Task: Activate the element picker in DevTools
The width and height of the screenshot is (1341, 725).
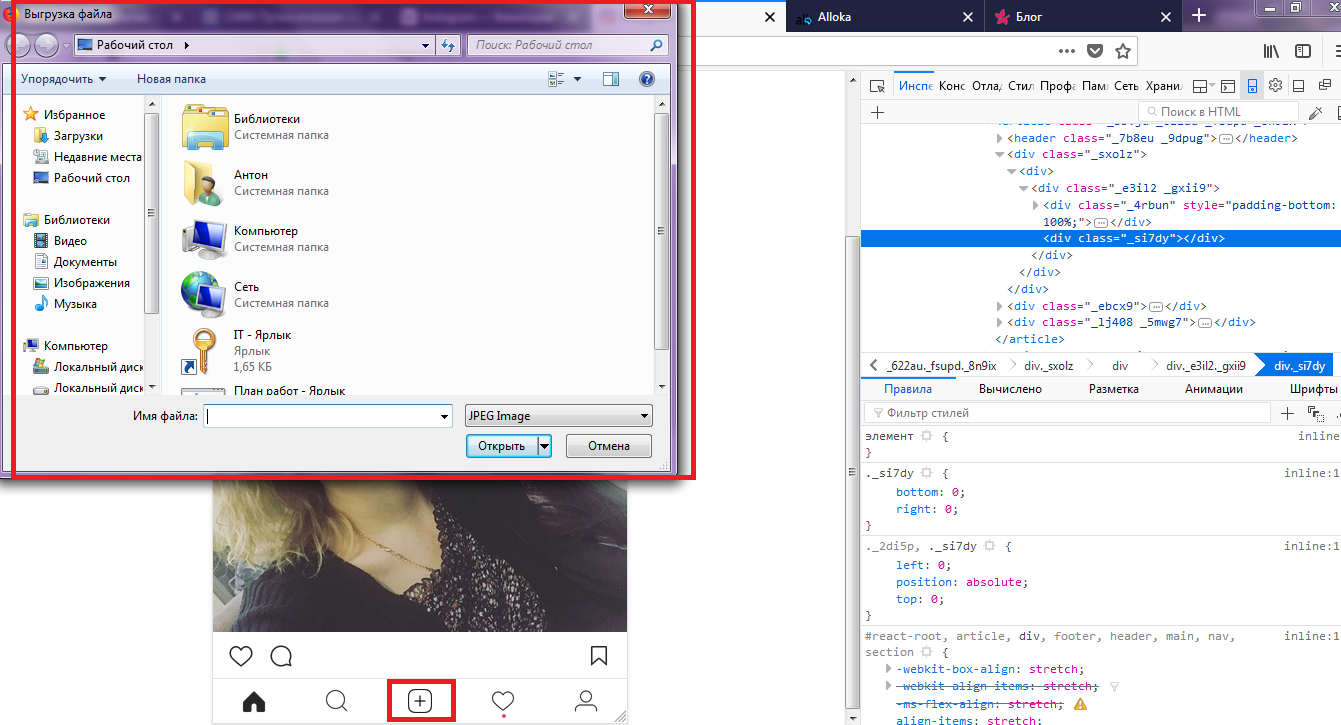Action: [x=877, y=86]
